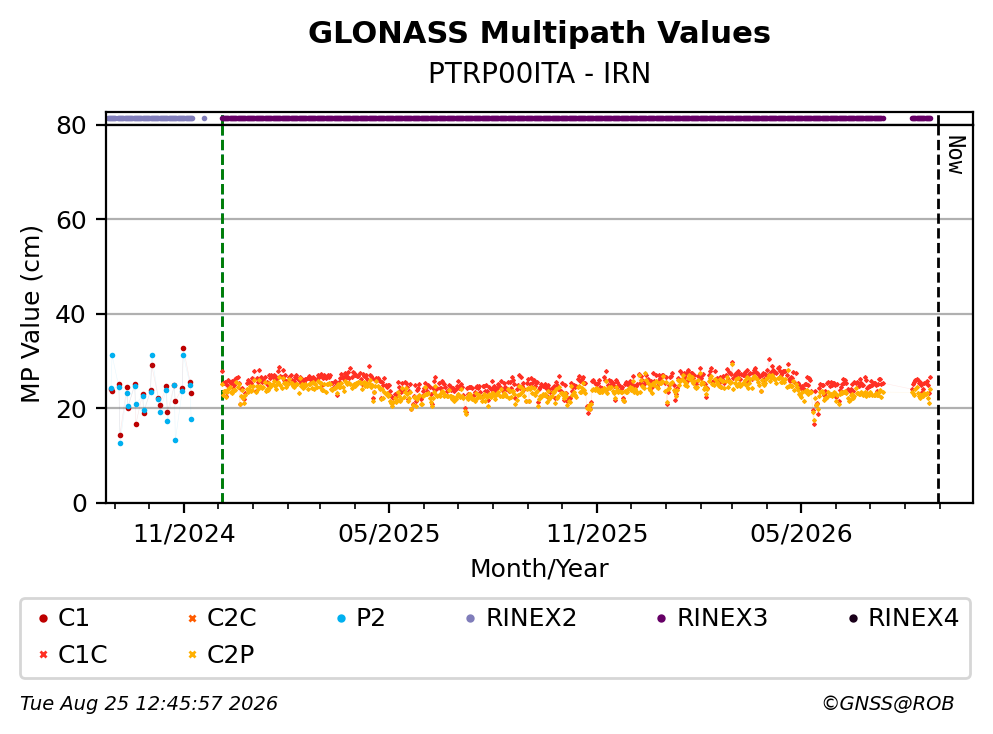Click the RINEX4 legend label

pos(913,617)
